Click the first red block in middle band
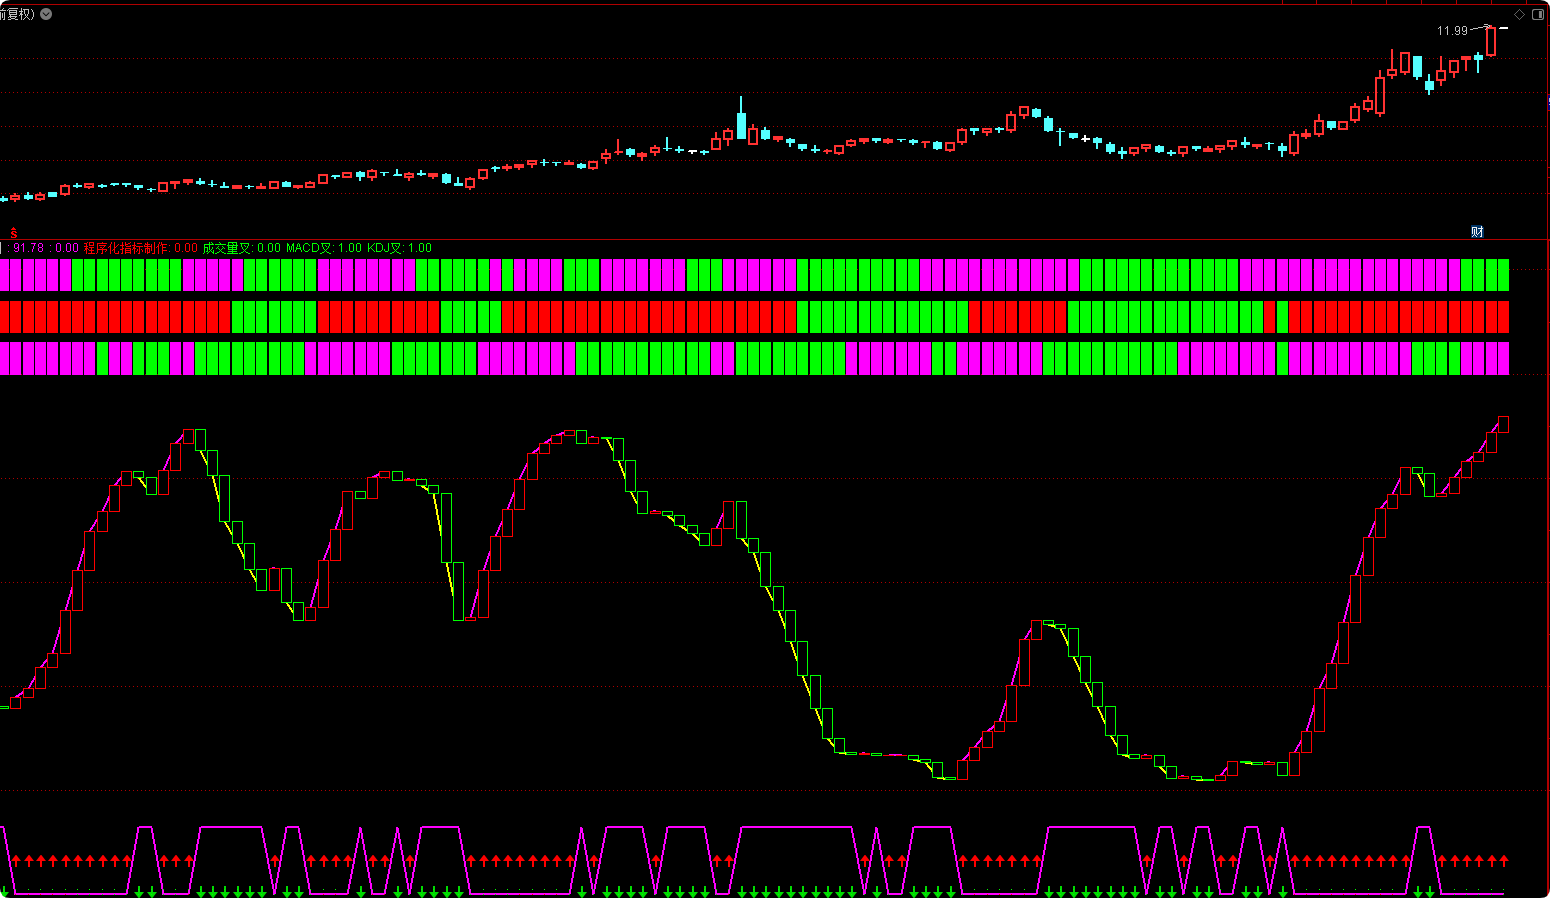Viewport: 1550px width, 898px height. coord(5,317)
